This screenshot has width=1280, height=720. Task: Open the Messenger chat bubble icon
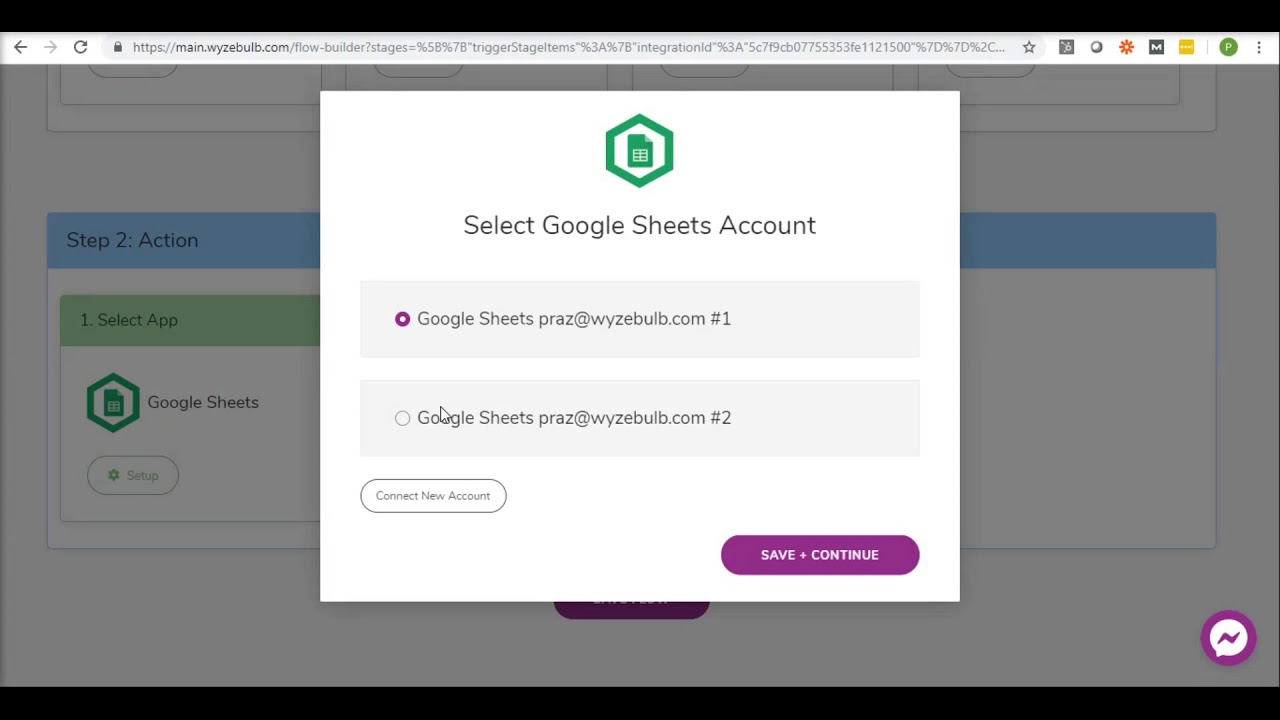1228,638
